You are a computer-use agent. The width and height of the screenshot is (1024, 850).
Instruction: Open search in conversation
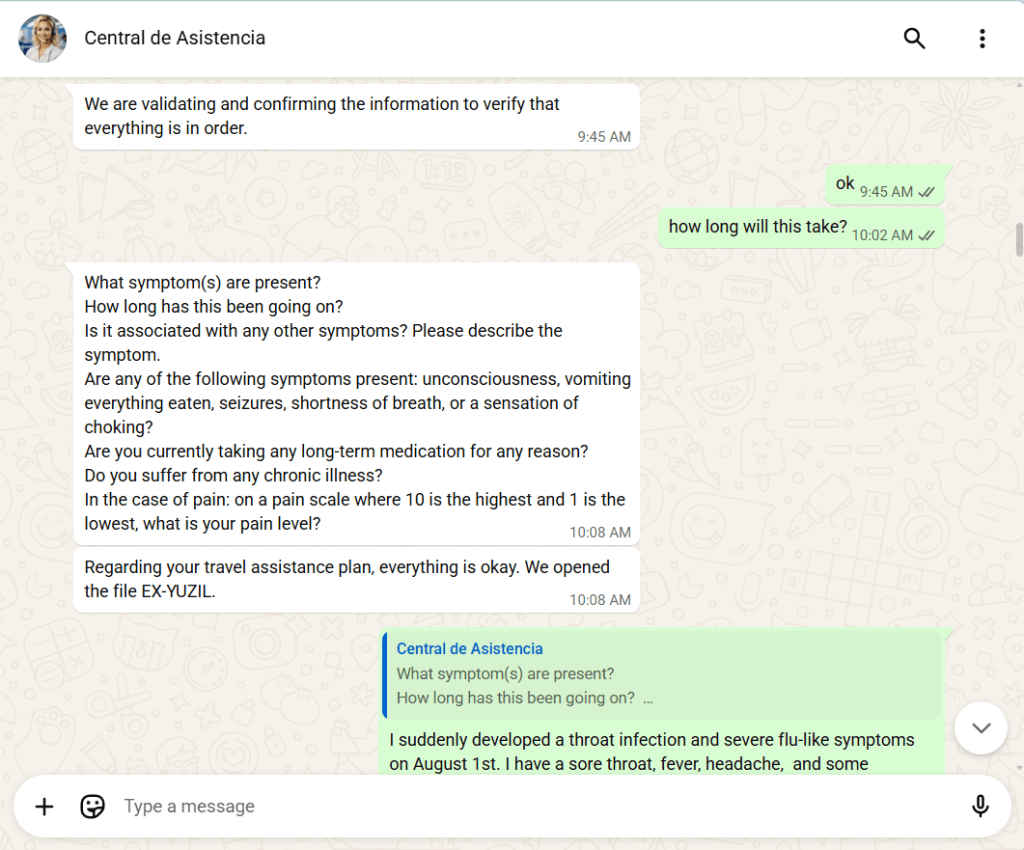tap(914, 39)
